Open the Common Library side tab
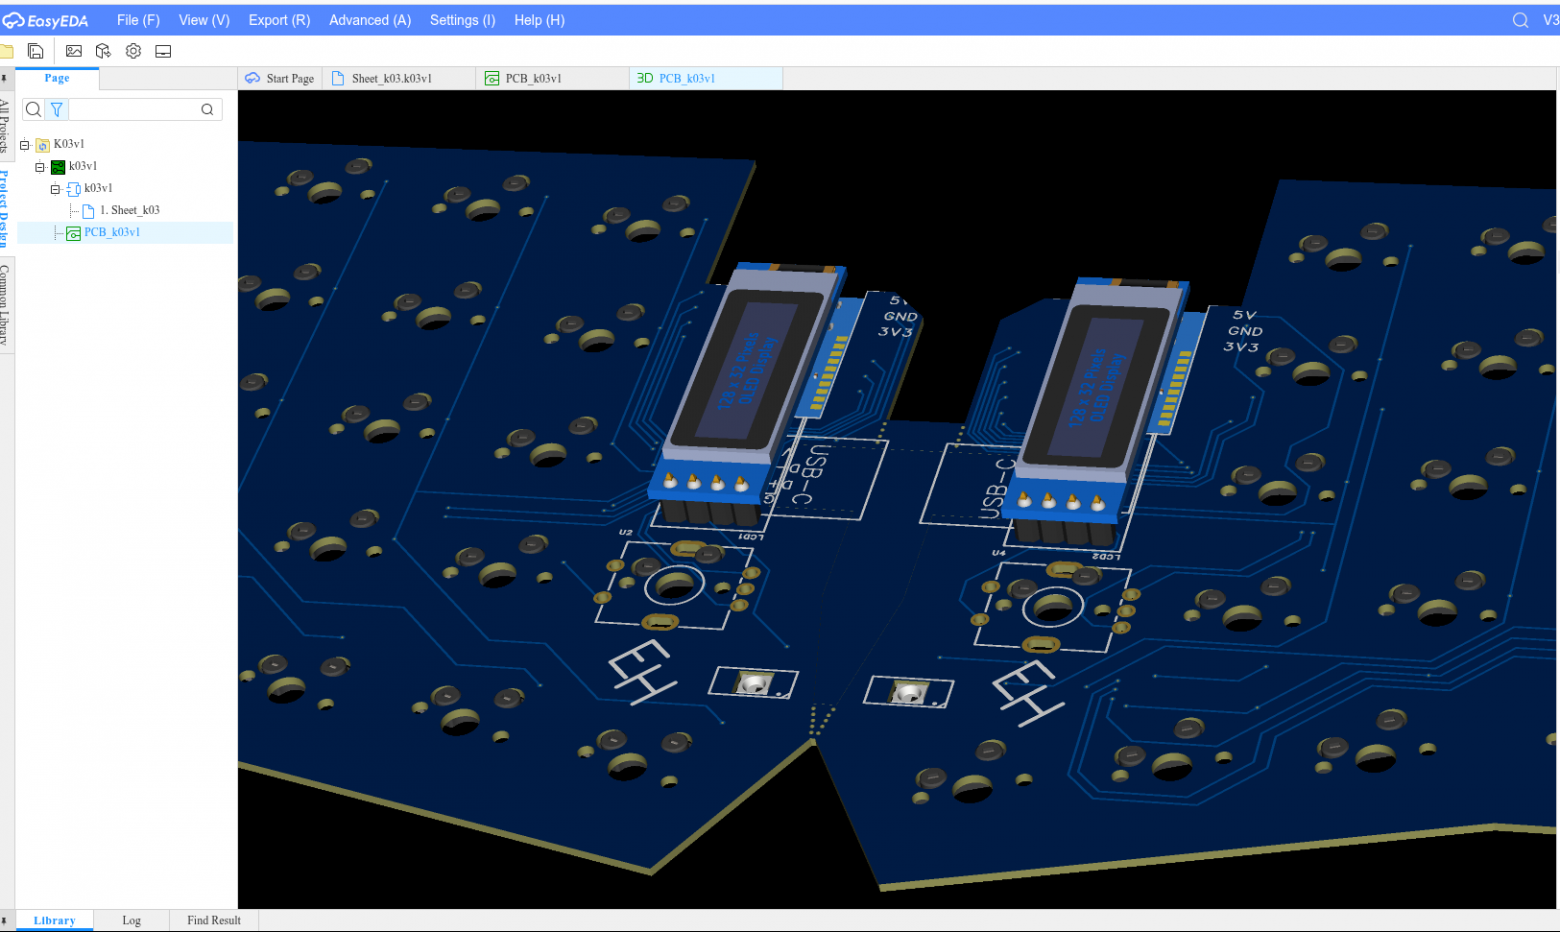This screenshot has height=932, width=1560. coord(5,305)
